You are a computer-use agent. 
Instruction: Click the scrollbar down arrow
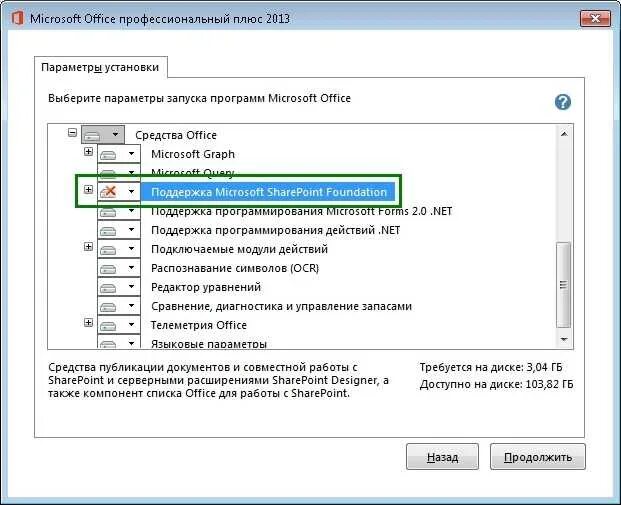coord(564,339)
